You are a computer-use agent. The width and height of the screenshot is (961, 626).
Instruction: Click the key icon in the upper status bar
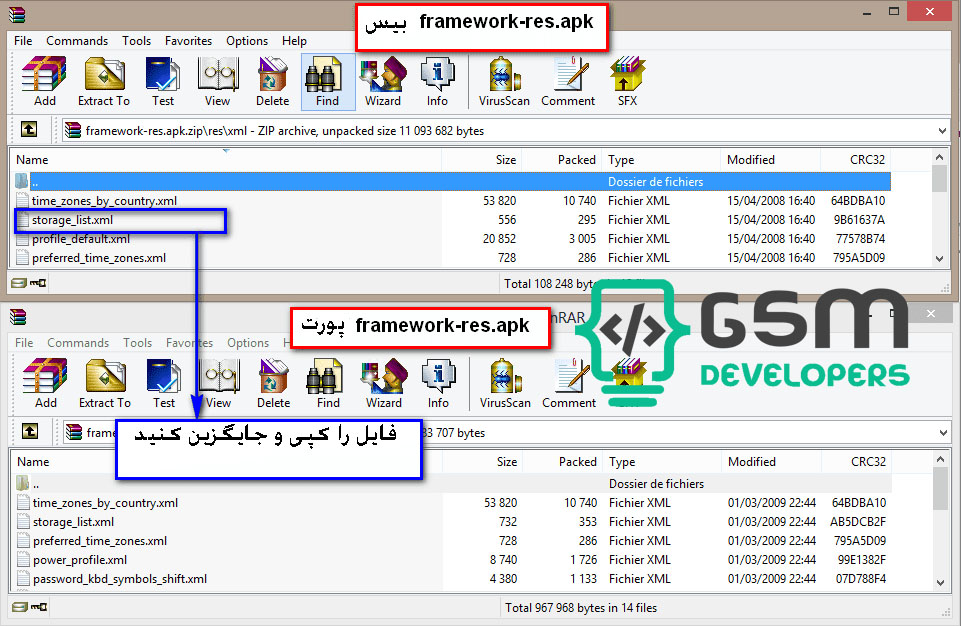tap(38, 283)
